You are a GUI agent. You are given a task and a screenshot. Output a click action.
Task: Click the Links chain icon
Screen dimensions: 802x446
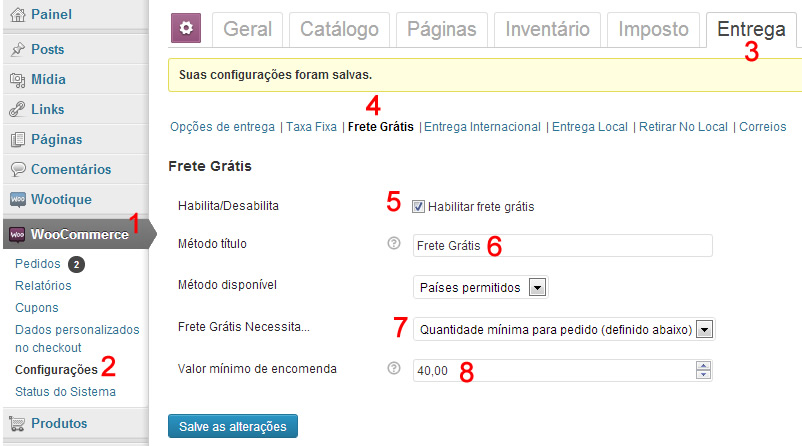[x=18, y=109]
